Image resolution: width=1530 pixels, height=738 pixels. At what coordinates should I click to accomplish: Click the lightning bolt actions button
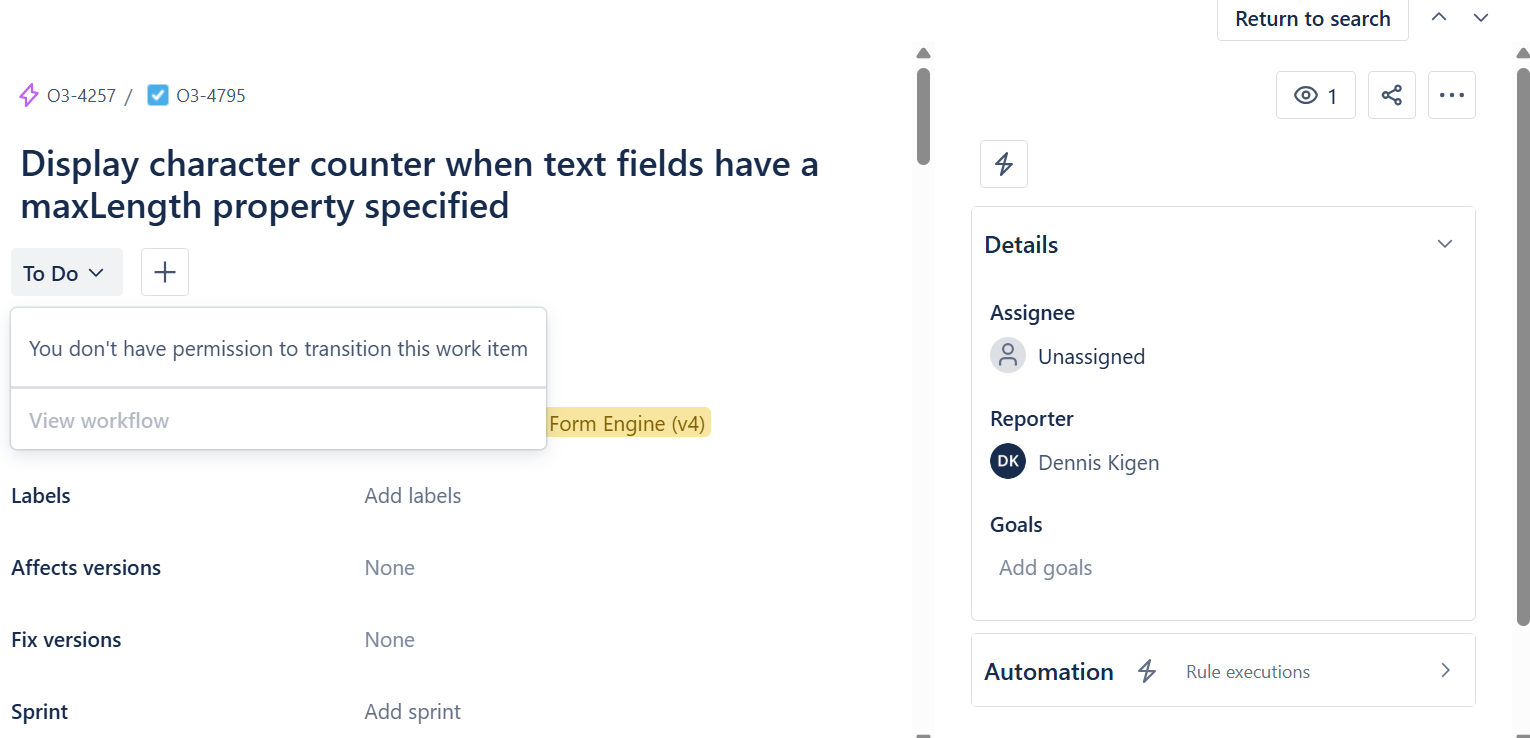[1004, 164]
